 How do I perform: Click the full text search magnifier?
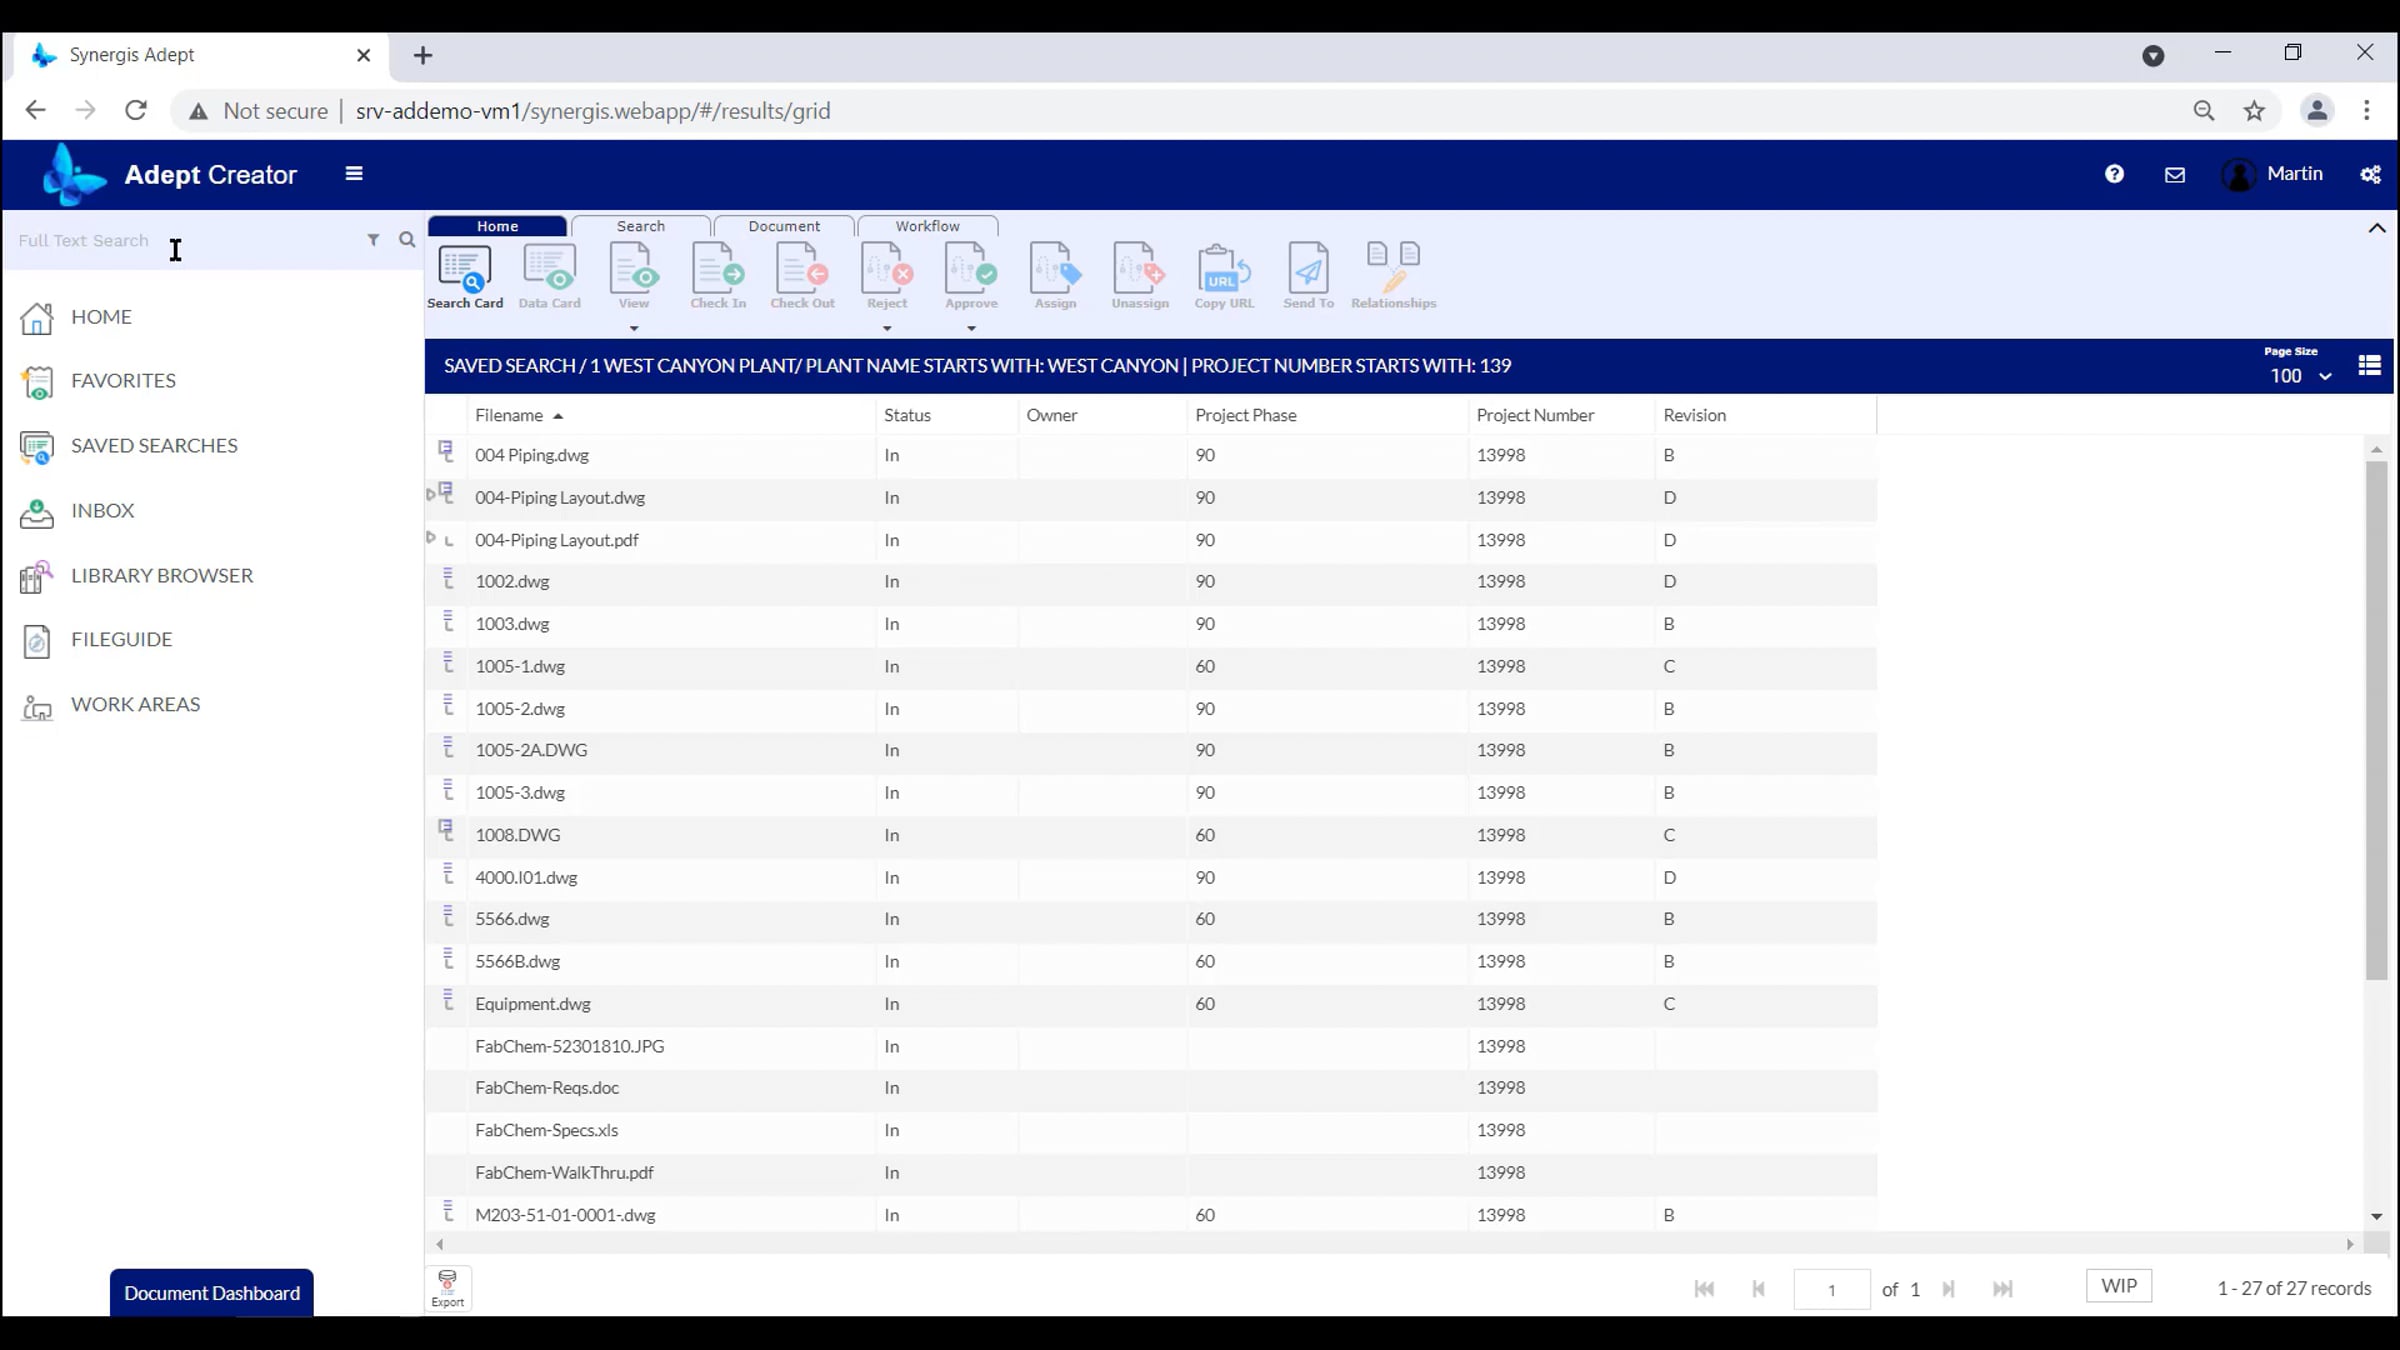click(407, 240)
